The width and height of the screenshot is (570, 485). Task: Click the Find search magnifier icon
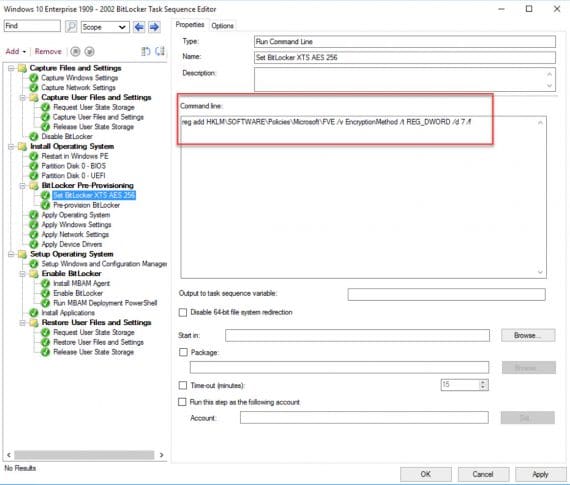click(x=71, y=27)
